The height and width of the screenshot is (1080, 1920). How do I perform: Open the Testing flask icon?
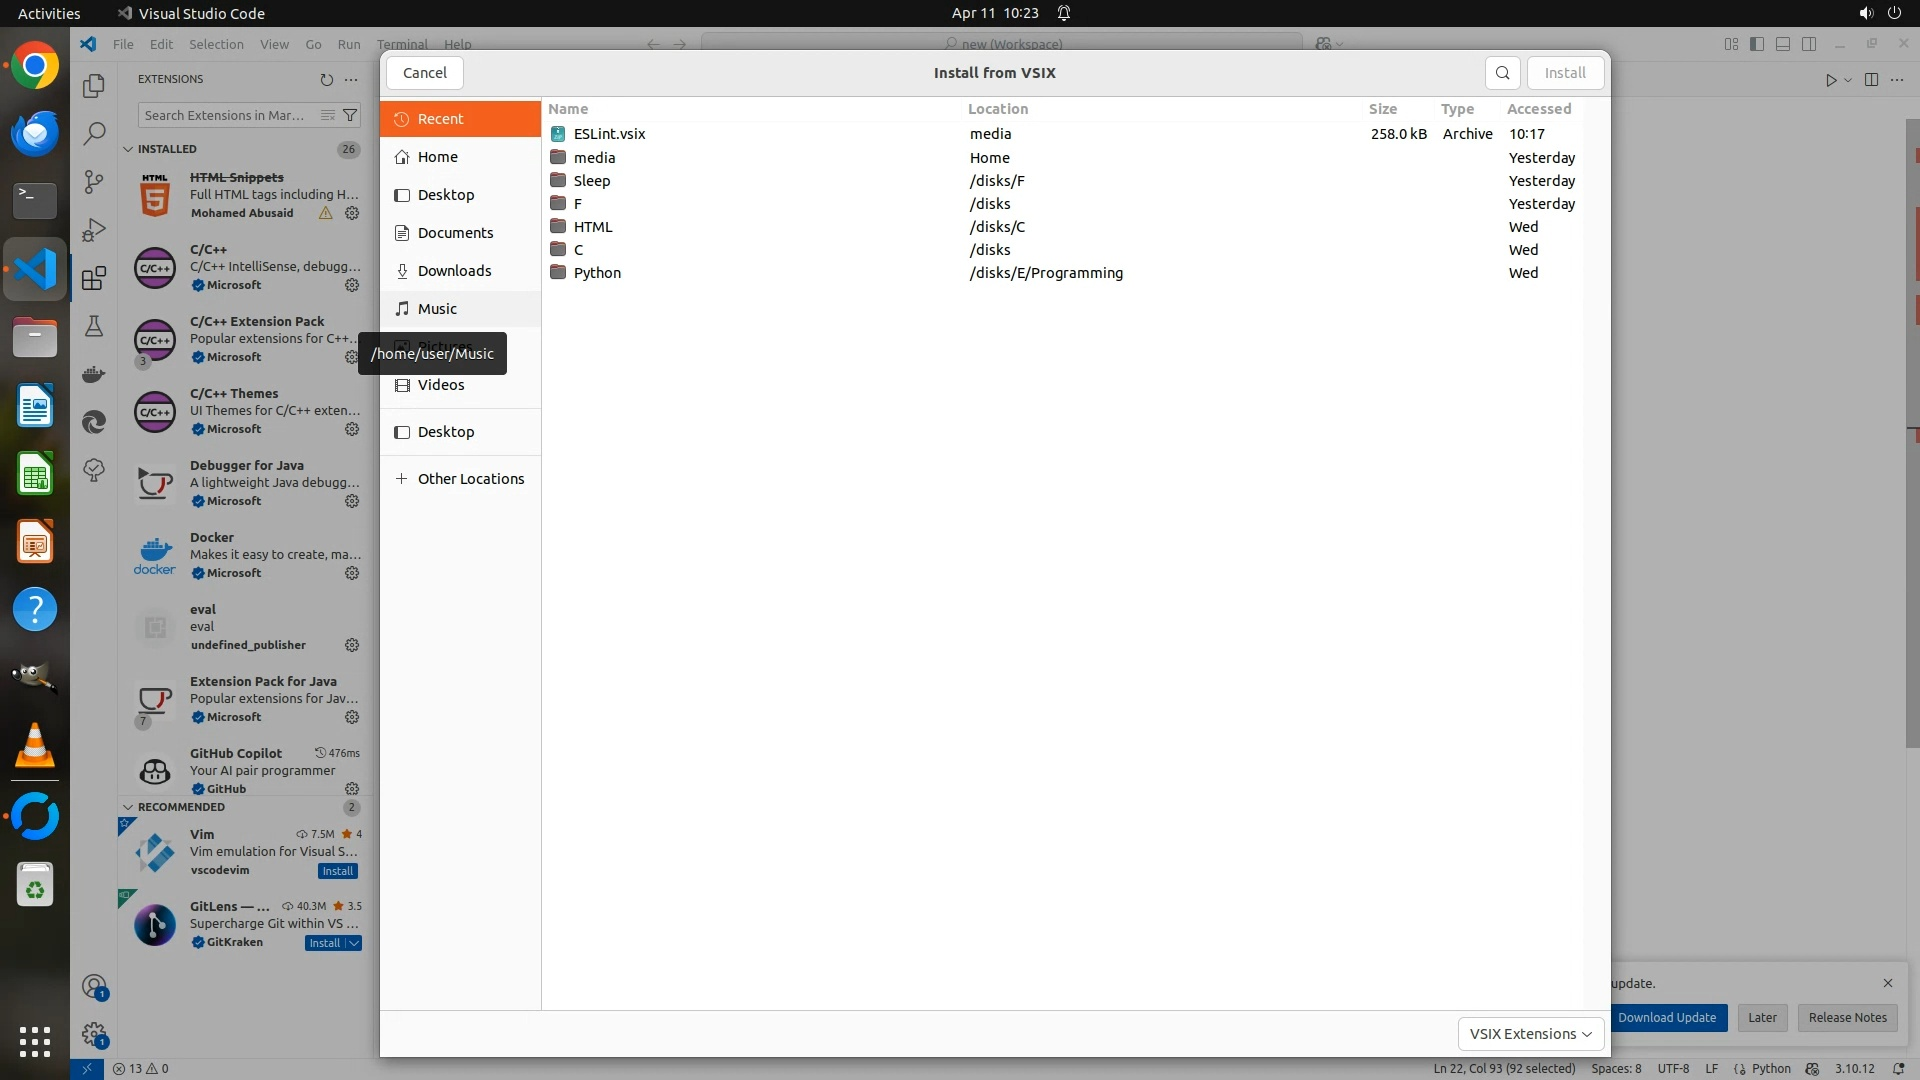pos(94,326)
